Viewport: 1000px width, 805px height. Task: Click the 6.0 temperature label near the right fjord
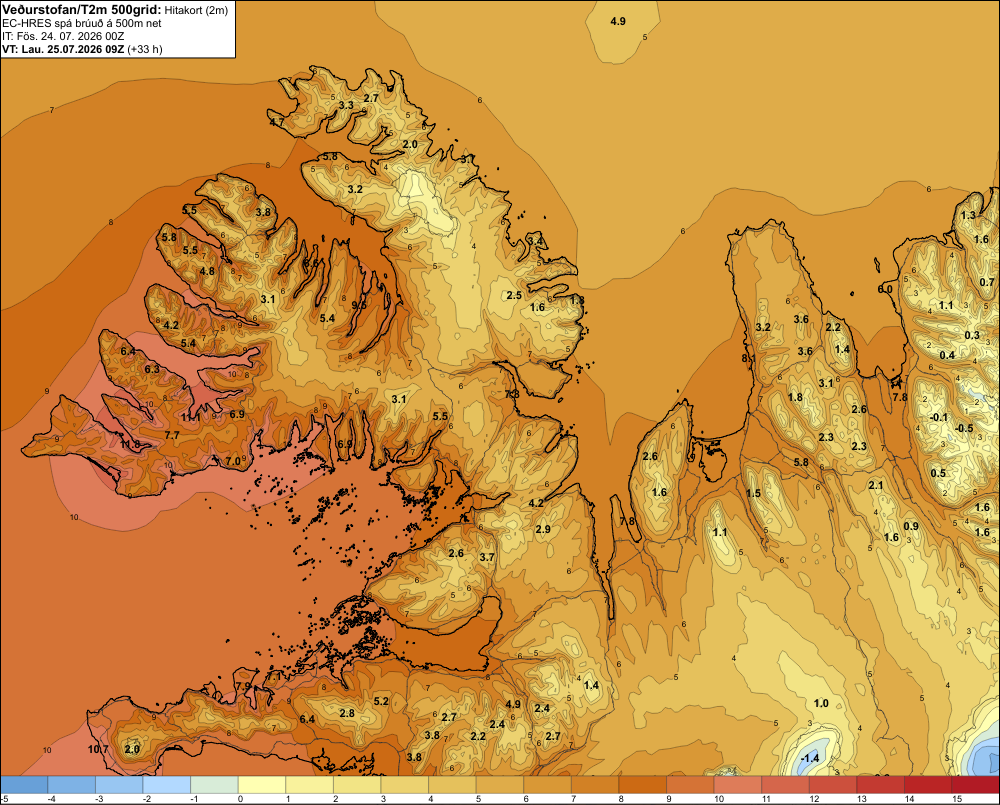pyautogui.click(x=885, y=289)
